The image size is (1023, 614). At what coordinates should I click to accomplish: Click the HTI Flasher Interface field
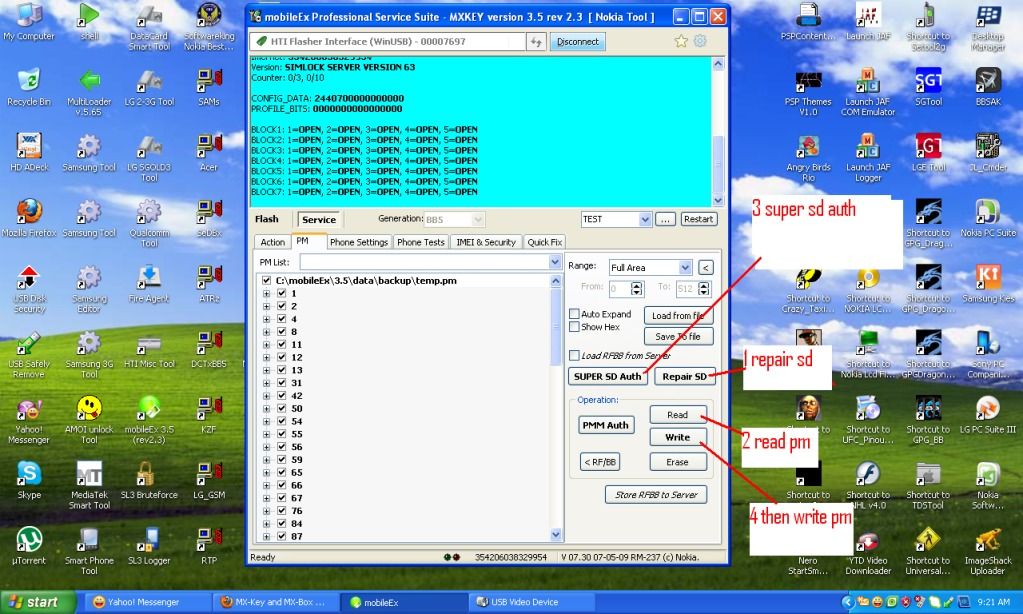[388, 42]
